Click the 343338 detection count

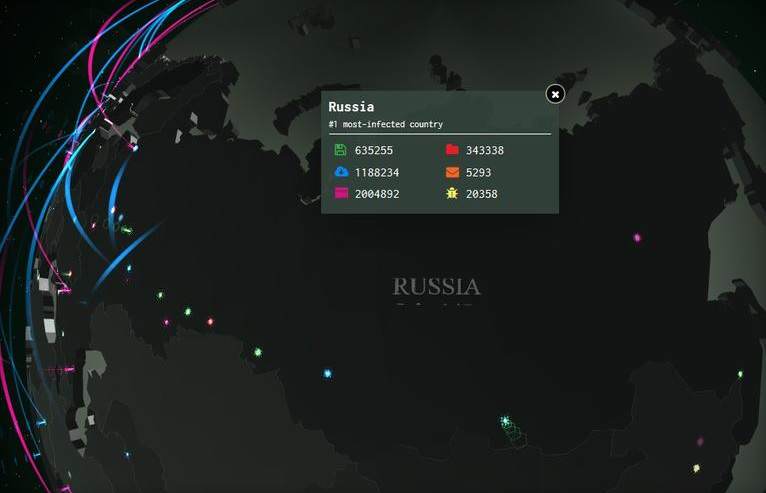pyautogui.click(x=485, y=150)
